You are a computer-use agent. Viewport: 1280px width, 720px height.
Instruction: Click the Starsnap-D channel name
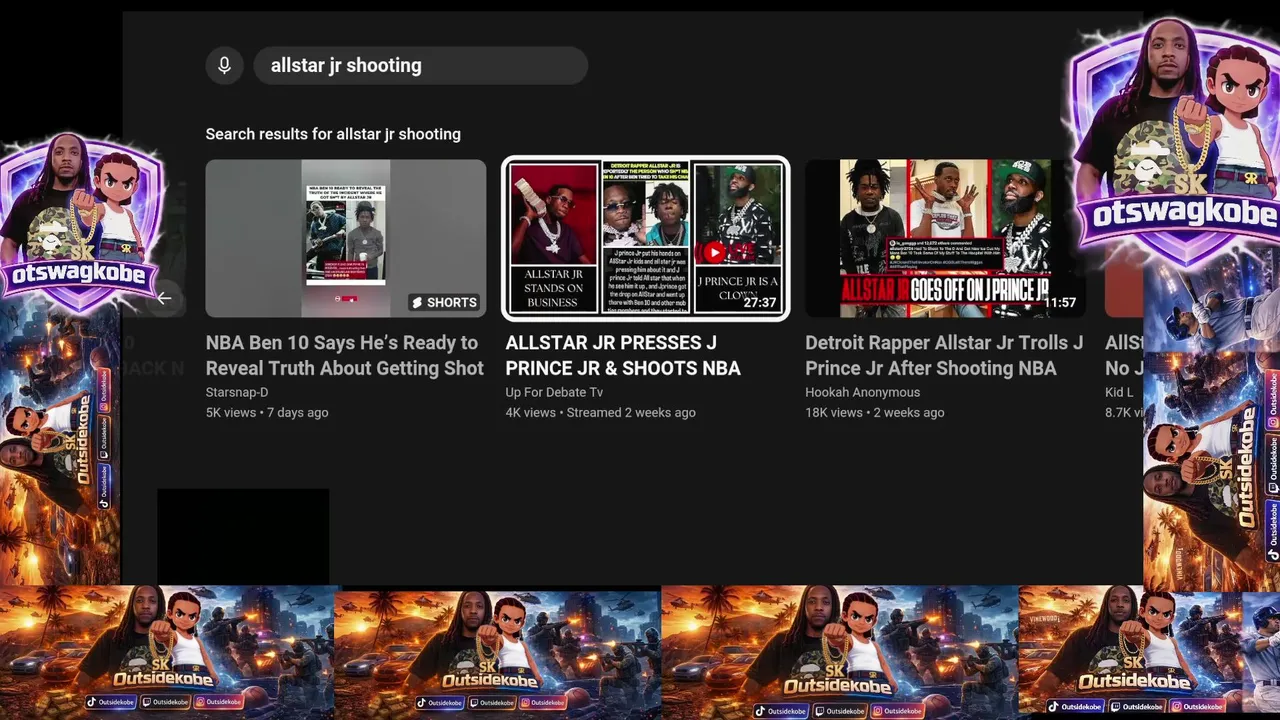[237, 392]
